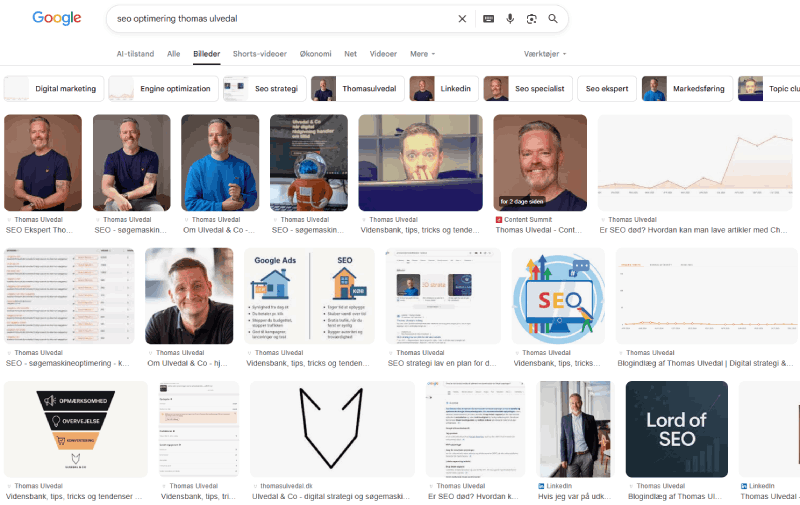Click the Content Summit favicon
Screen dimensions: 800x505
pyautogui.click(x=498, y=220)
